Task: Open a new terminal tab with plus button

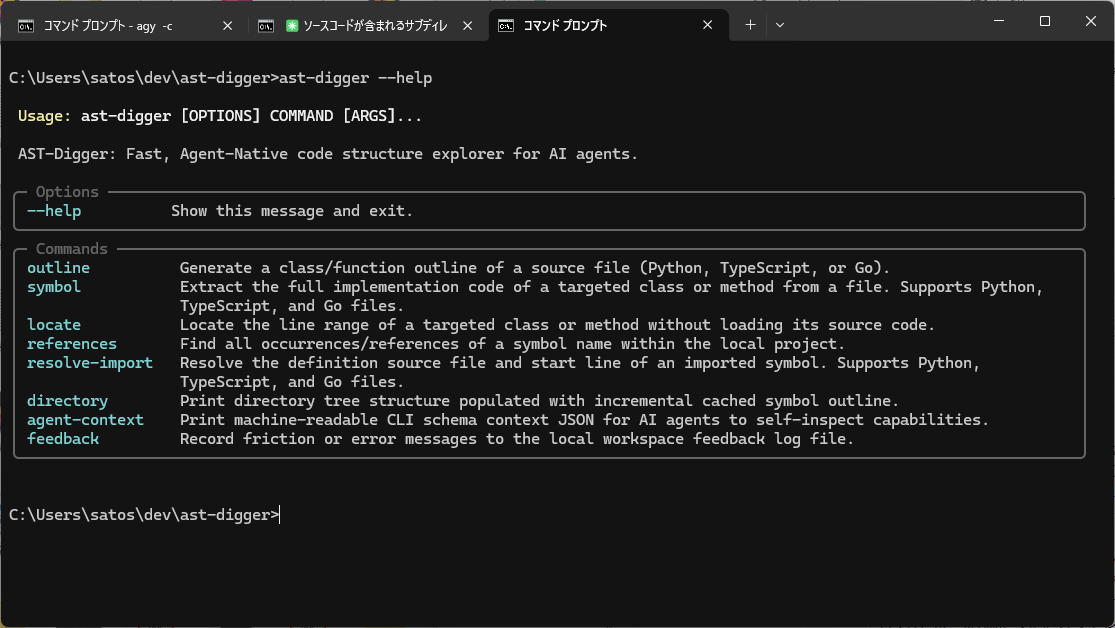Action: (750, 25)
